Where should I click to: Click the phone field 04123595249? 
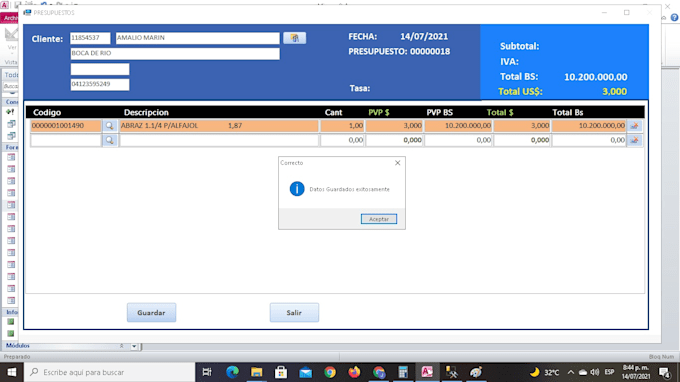tap(100, 84)
